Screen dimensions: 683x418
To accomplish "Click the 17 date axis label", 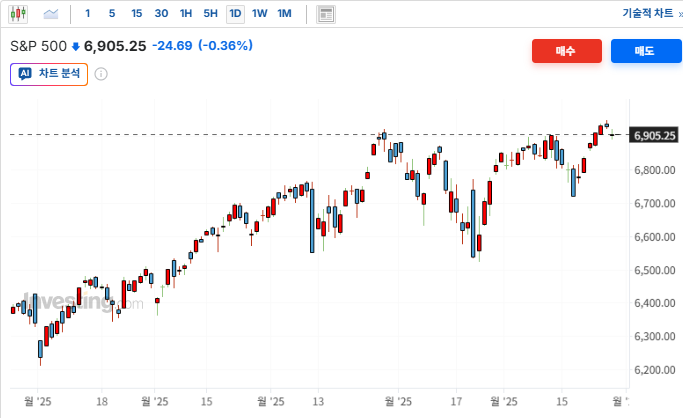I will [x=456, y=401].
